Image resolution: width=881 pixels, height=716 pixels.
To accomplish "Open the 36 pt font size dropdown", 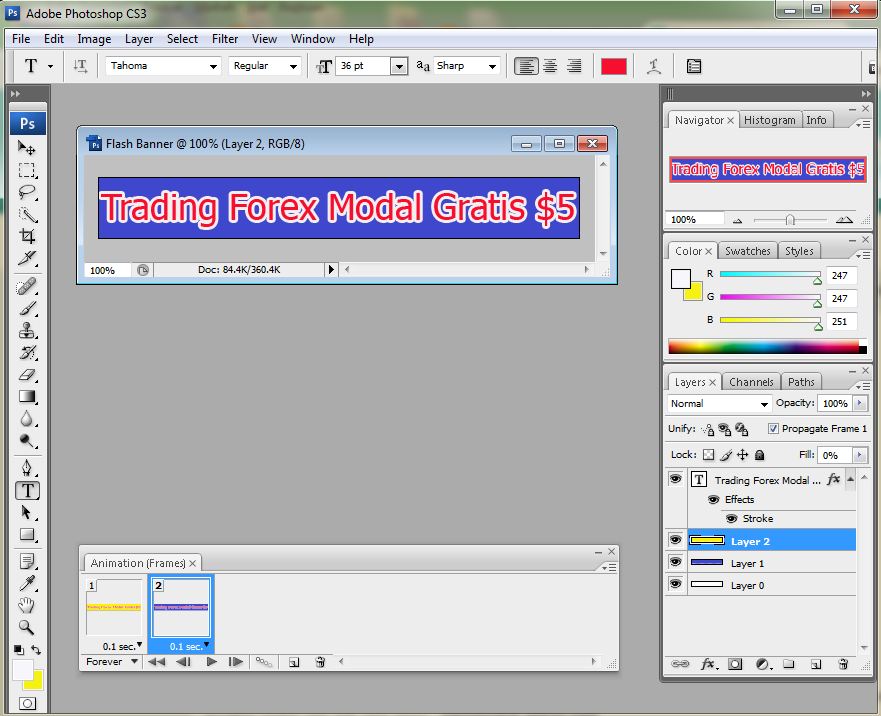I will (x=399, y=66).
